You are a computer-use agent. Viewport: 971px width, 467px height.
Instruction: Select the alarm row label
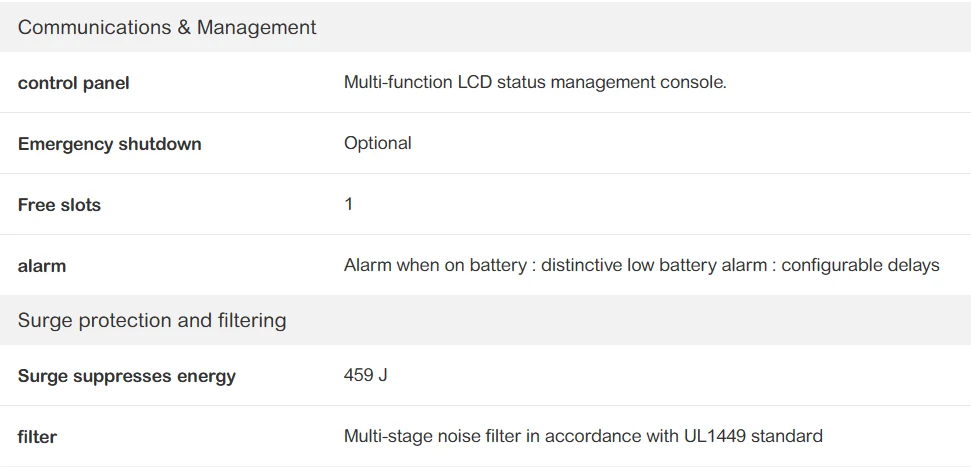tap(42, 266)
